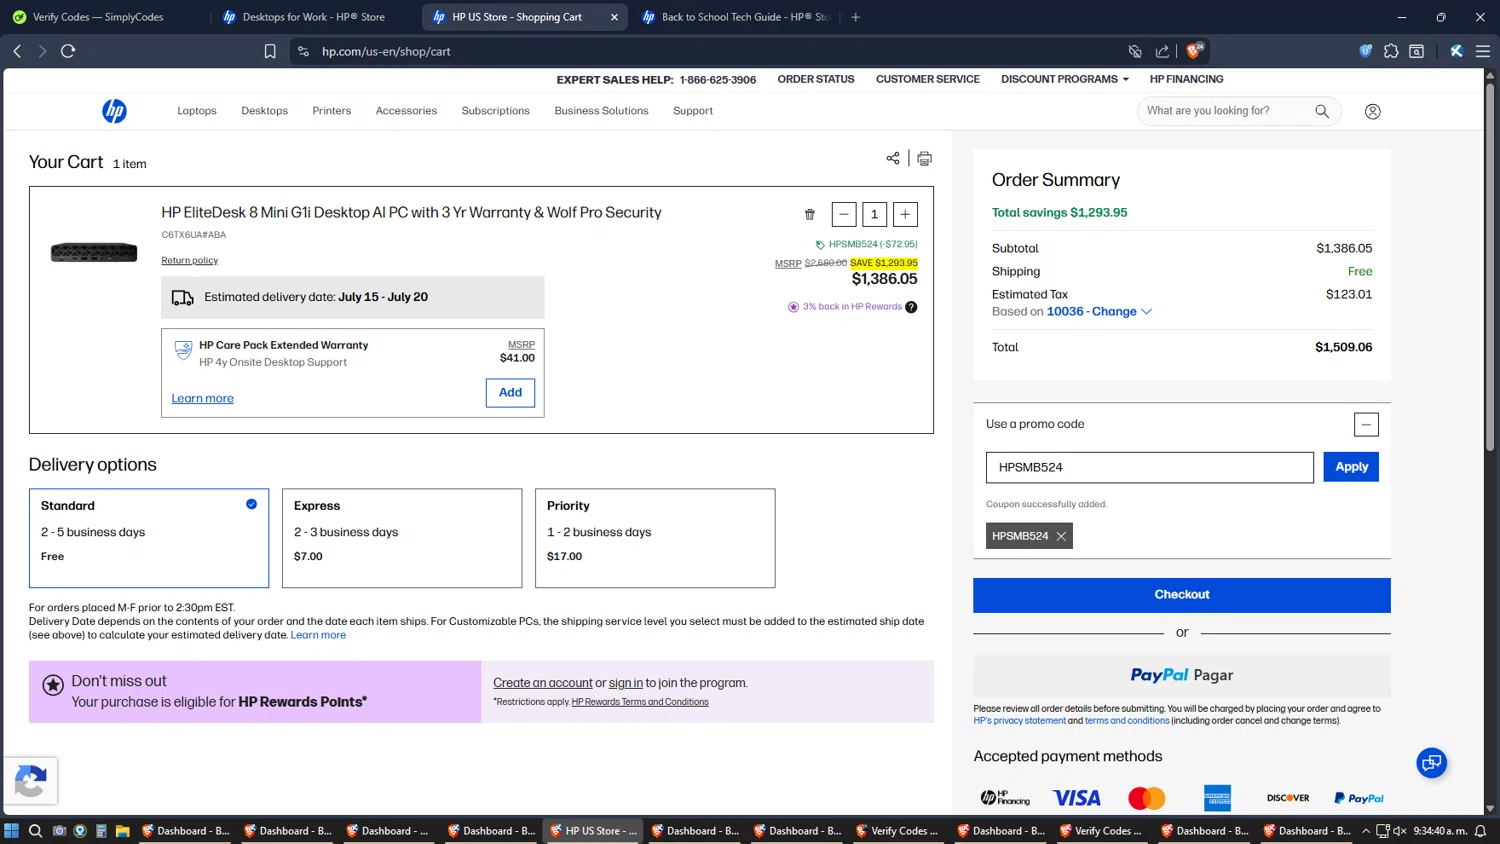Image resolution: width=1500 pixels, height=844 pixels.
Task: Add HP Care Pack Extended Warranty
Action: [510, 393]
